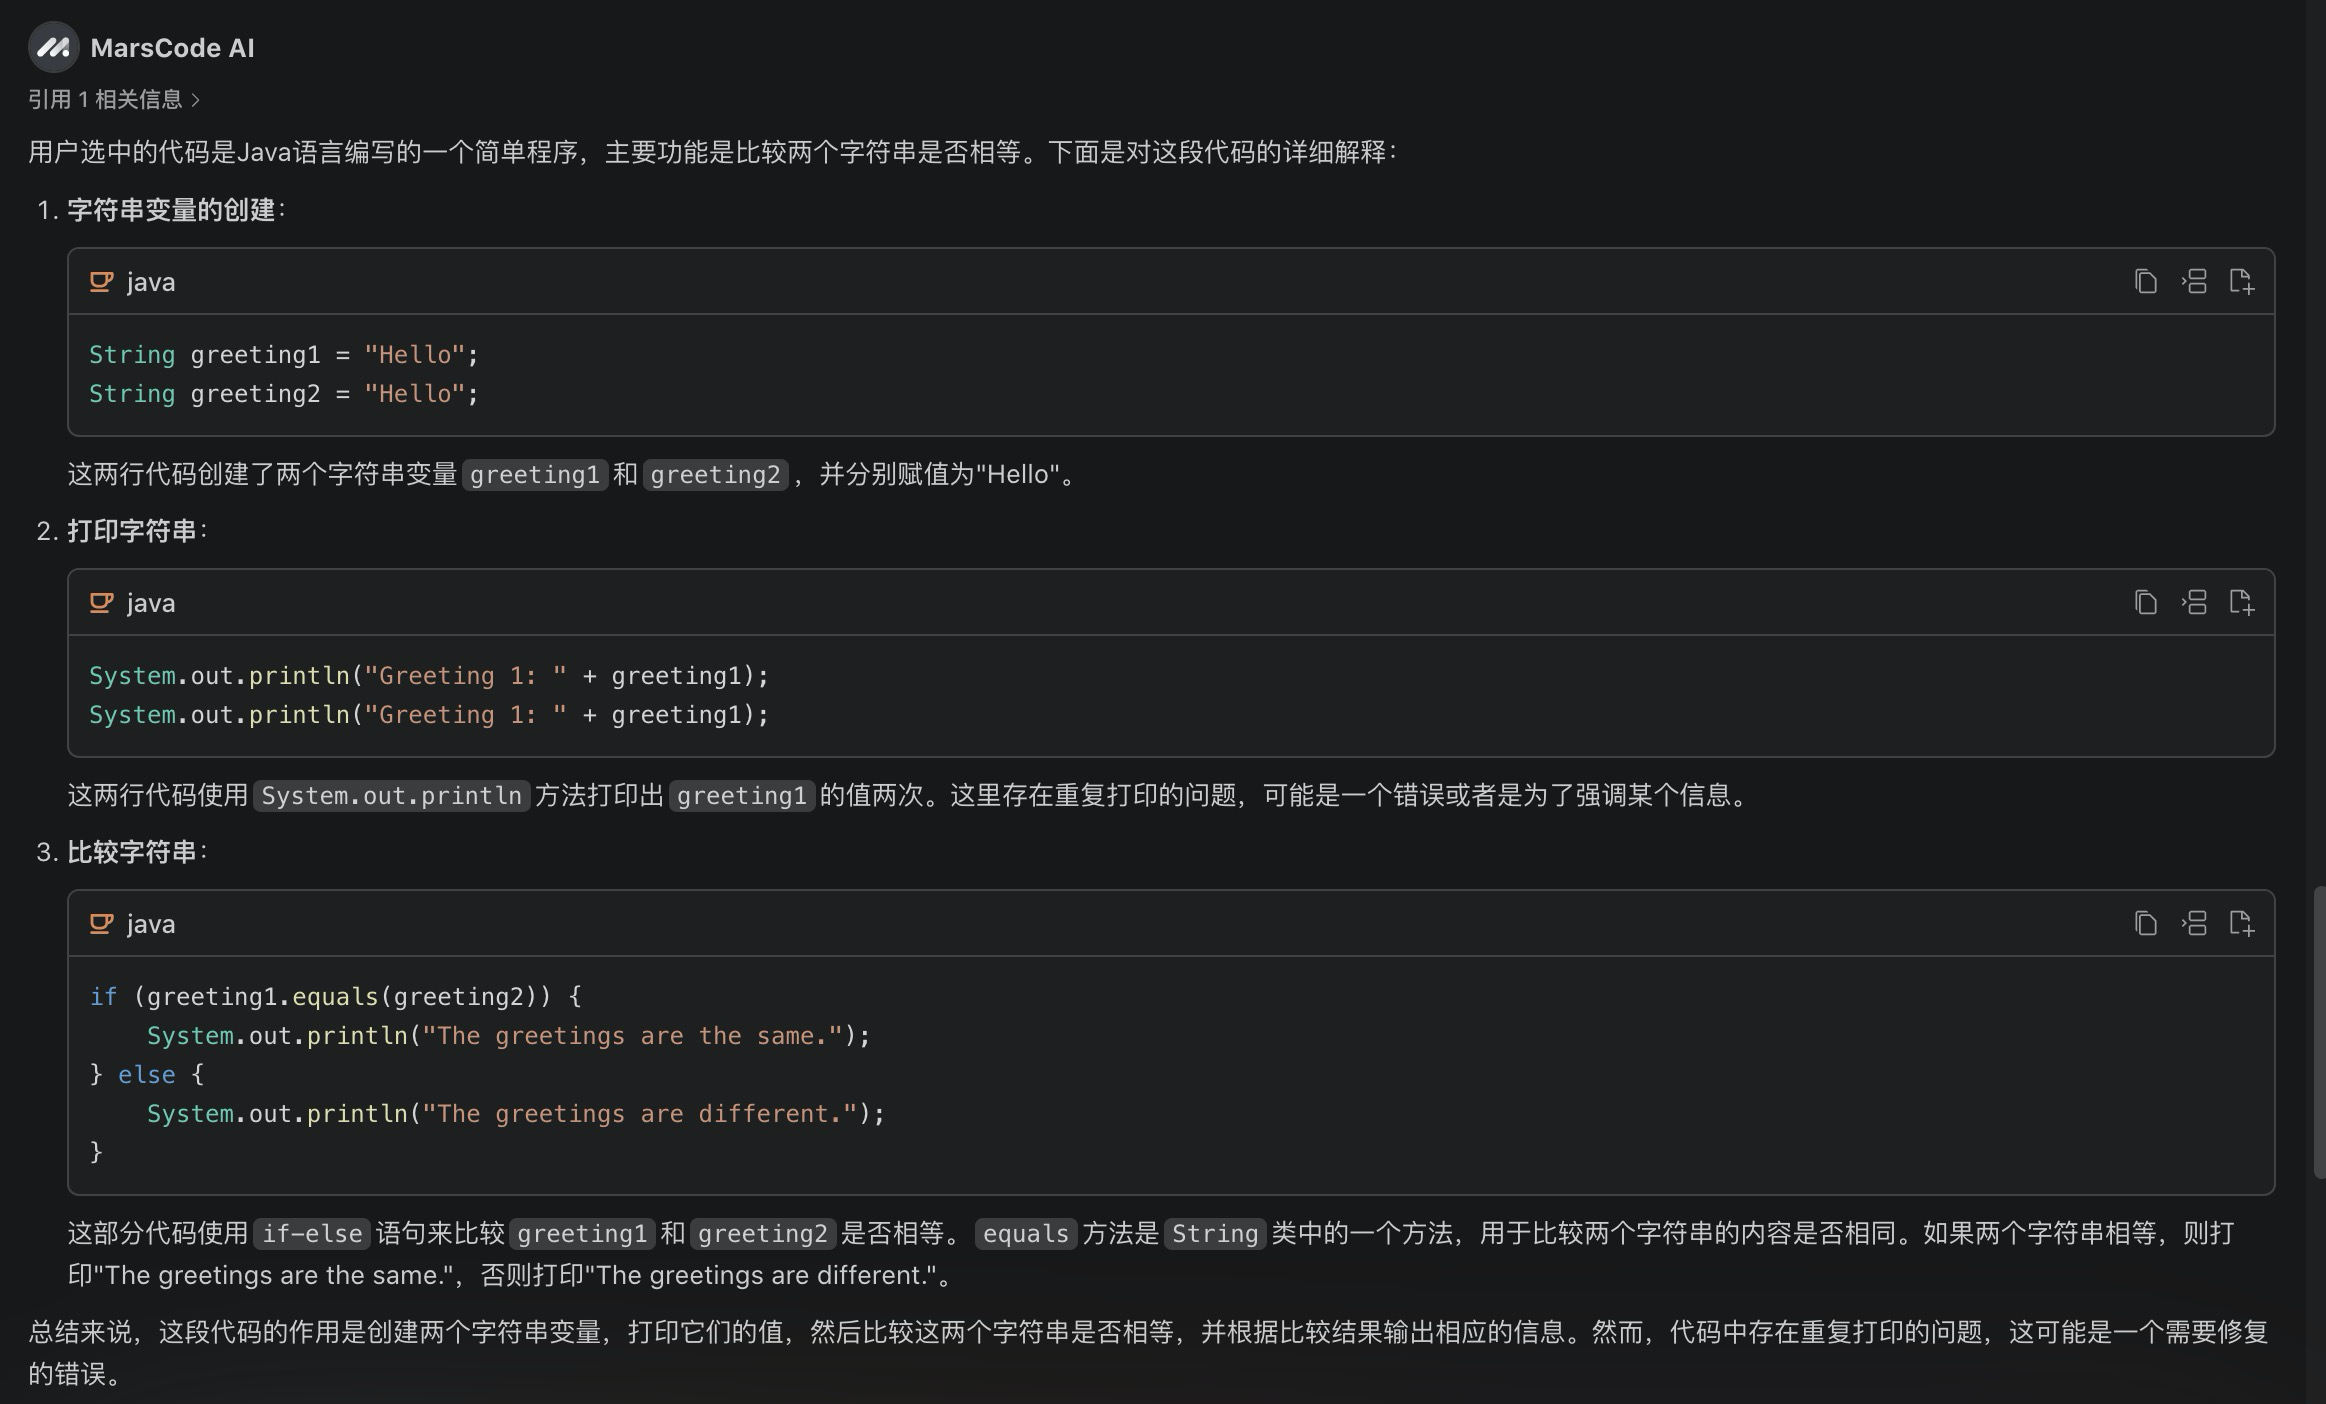The width and height of the screenshot is (2326, 1404).
Task: Click the java label of the if-else block
Action: [151, 924]
